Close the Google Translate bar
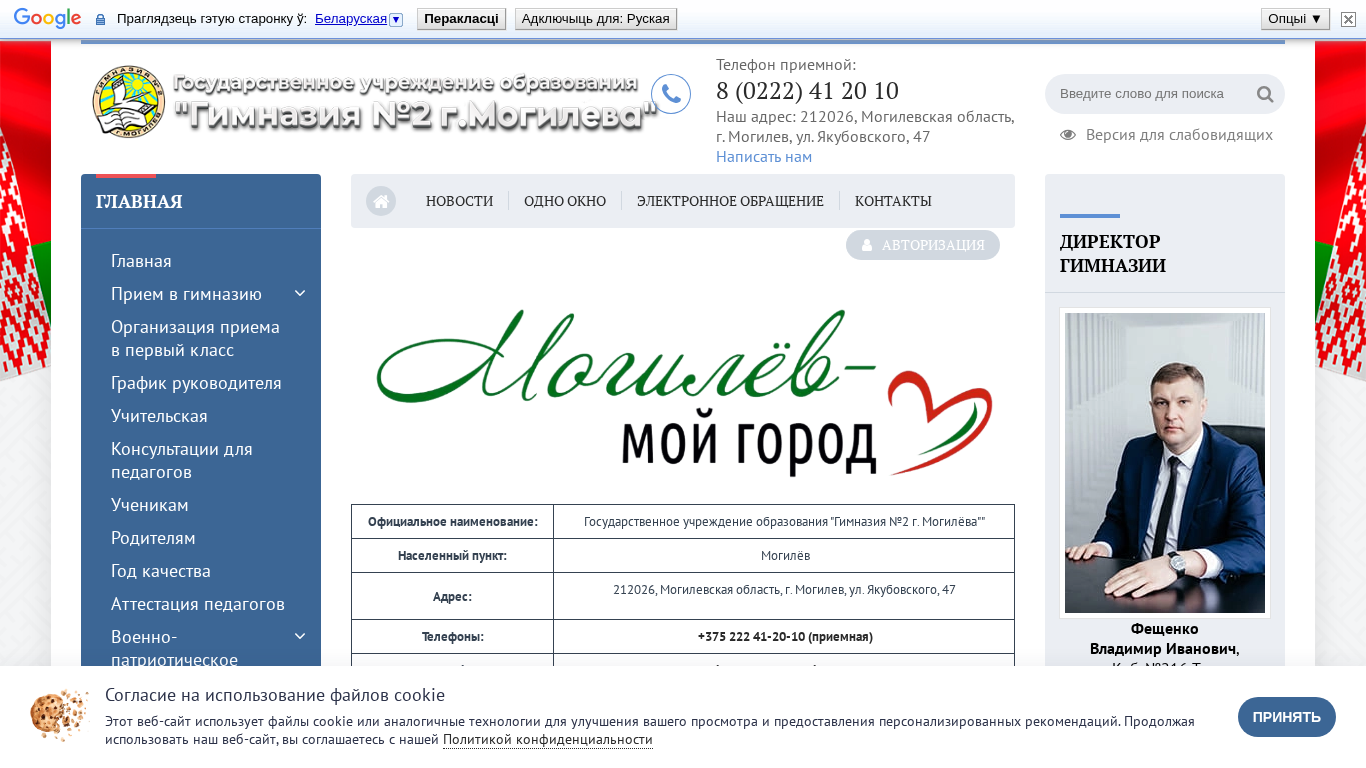Image resolution: width=1366 pixels, height=768 pixels. click(1348, 19)
